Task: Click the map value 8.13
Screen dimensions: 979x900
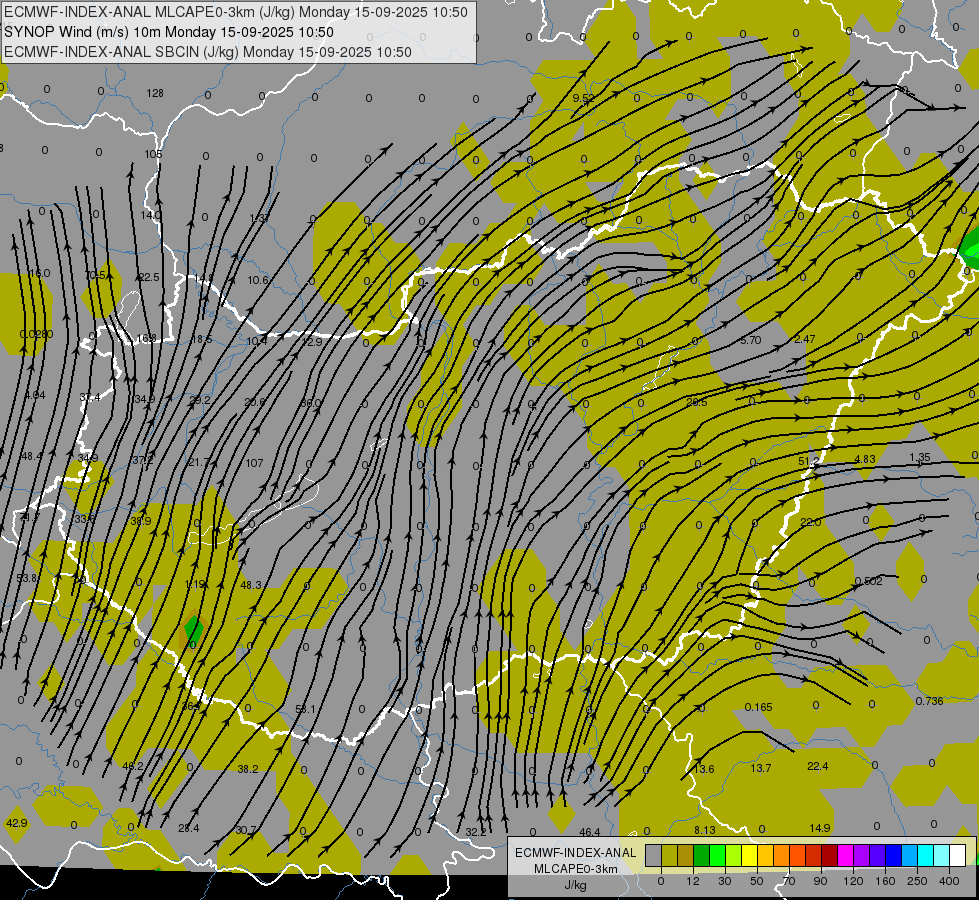Action: (x=705, y=829)
